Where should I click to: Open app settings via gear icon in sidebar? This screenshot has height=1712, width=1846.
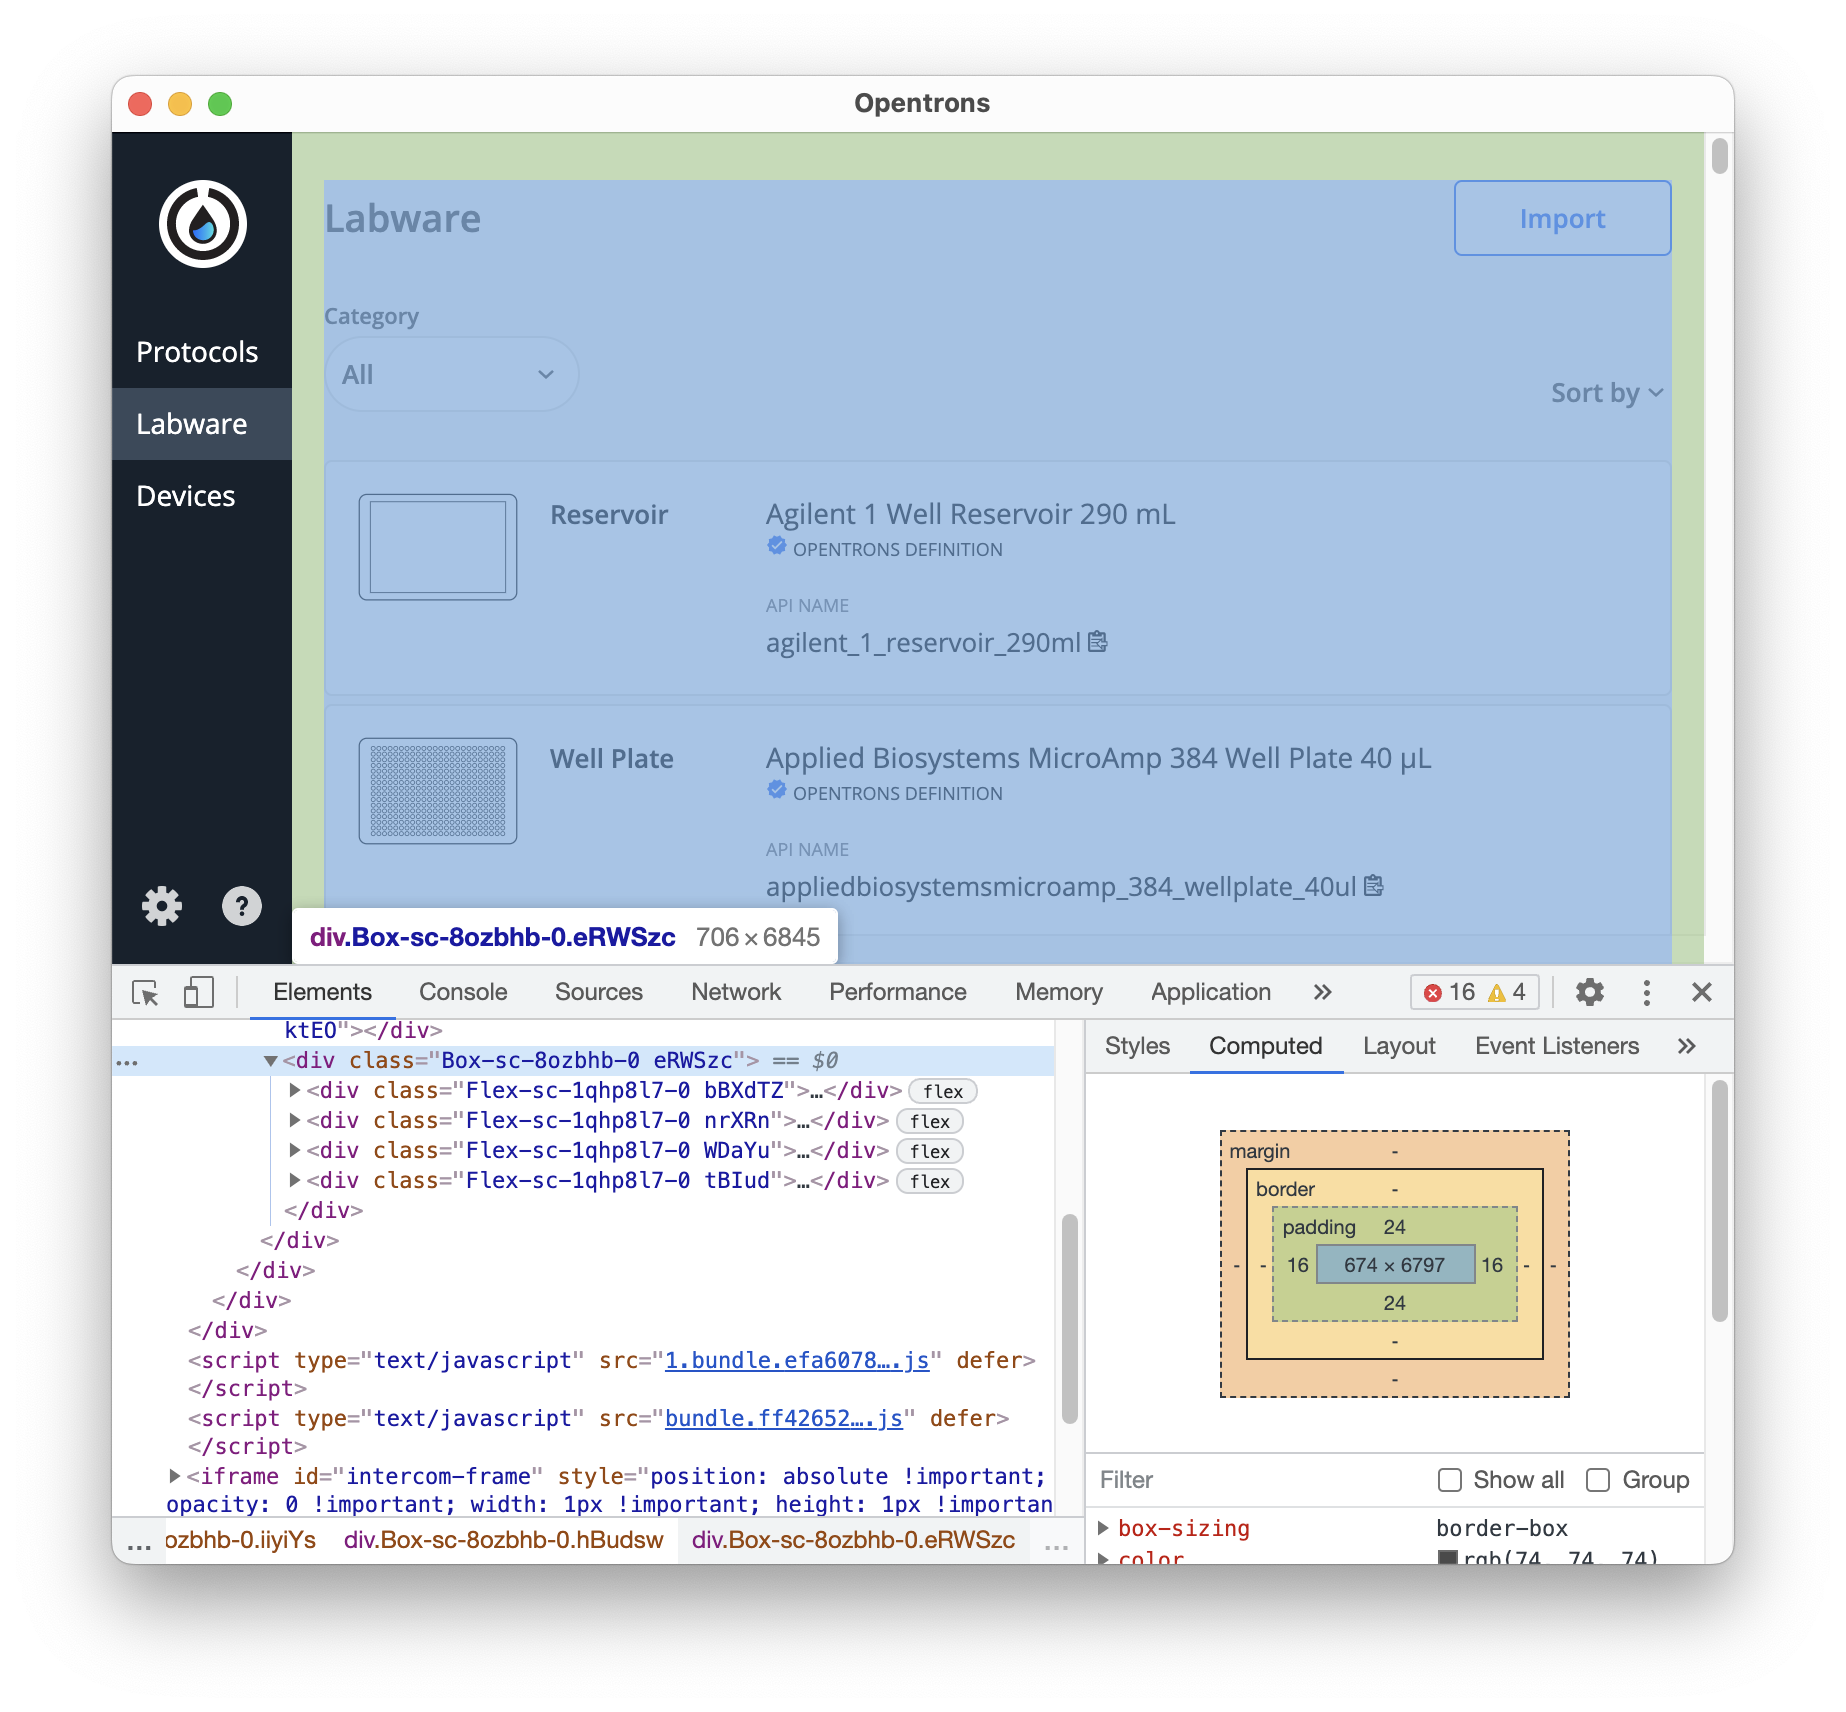click(161, 906)
